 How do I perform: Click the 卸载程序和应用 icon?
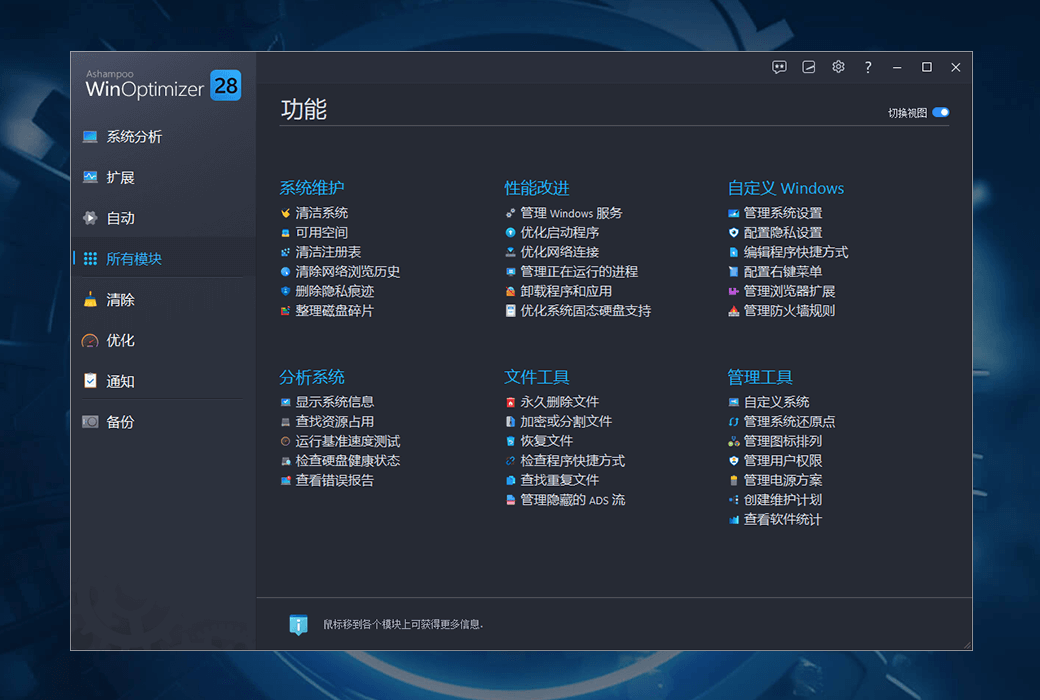coord(510,291)
